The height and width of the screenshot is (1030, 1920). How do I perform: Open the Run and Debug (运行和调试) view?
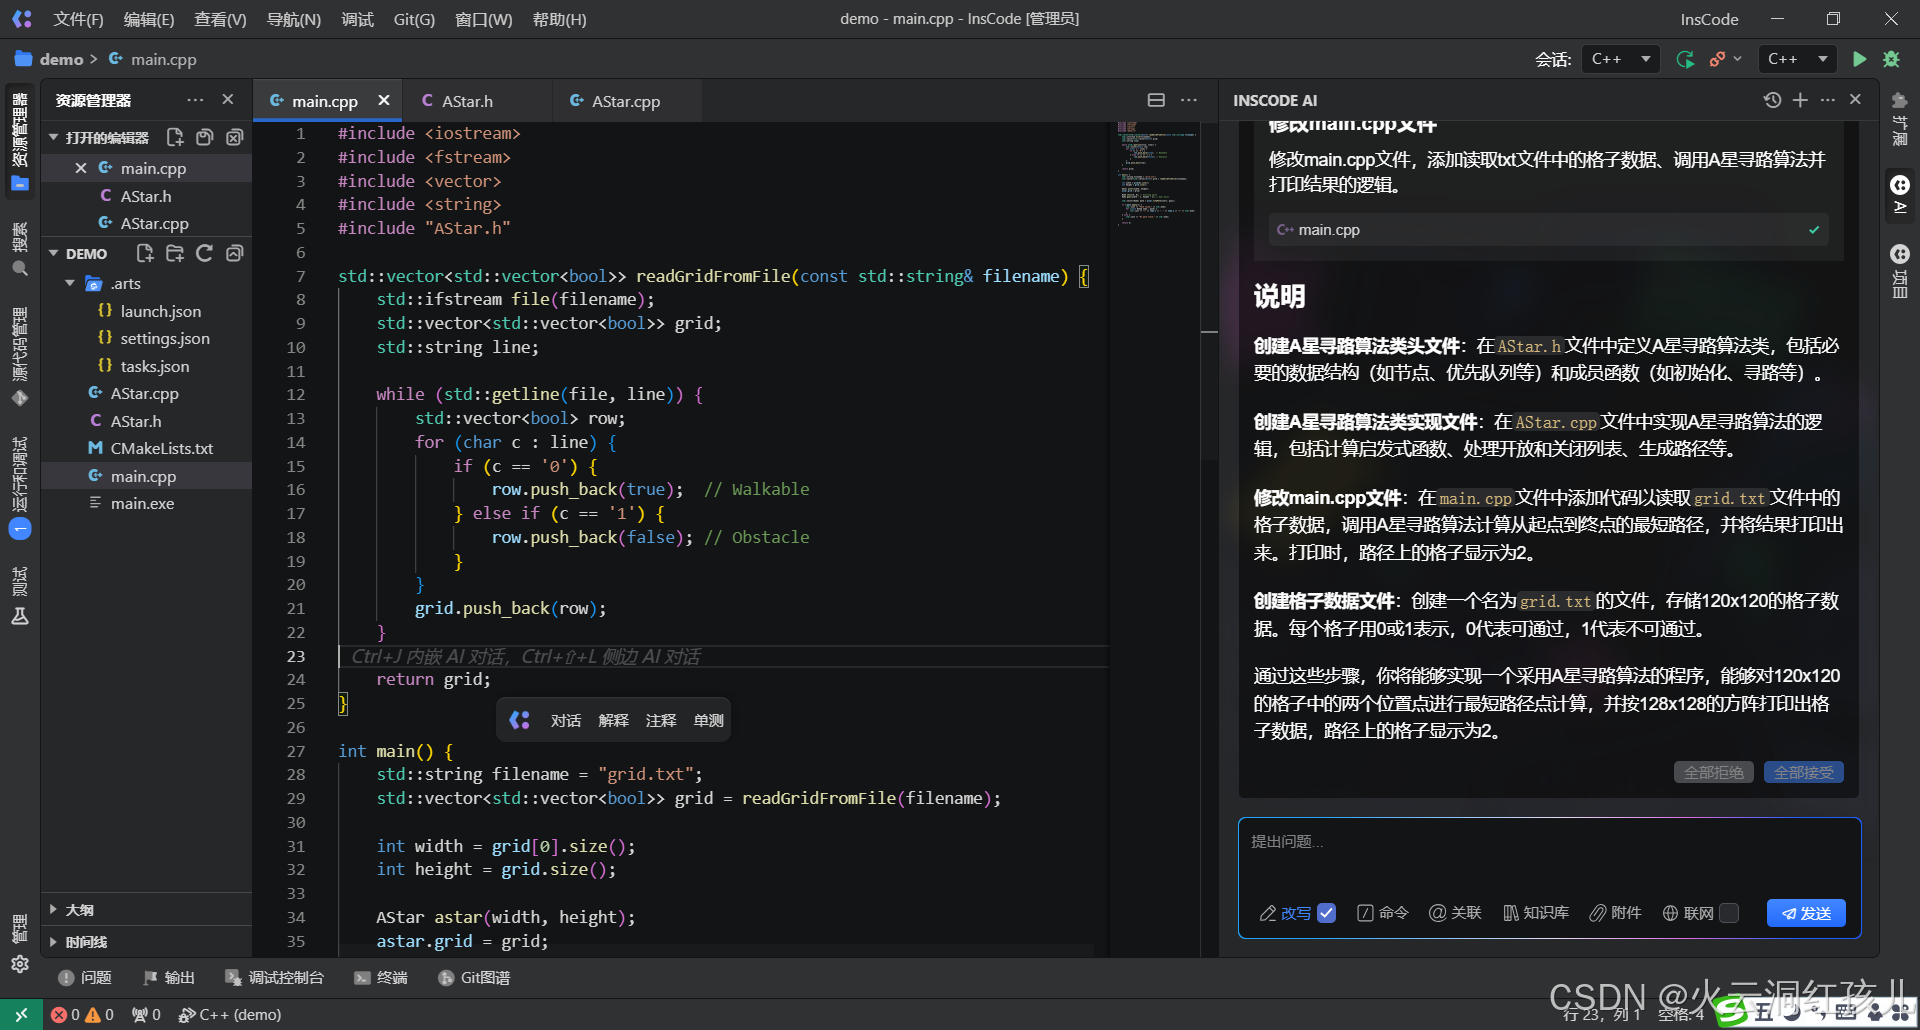point(20,487)
